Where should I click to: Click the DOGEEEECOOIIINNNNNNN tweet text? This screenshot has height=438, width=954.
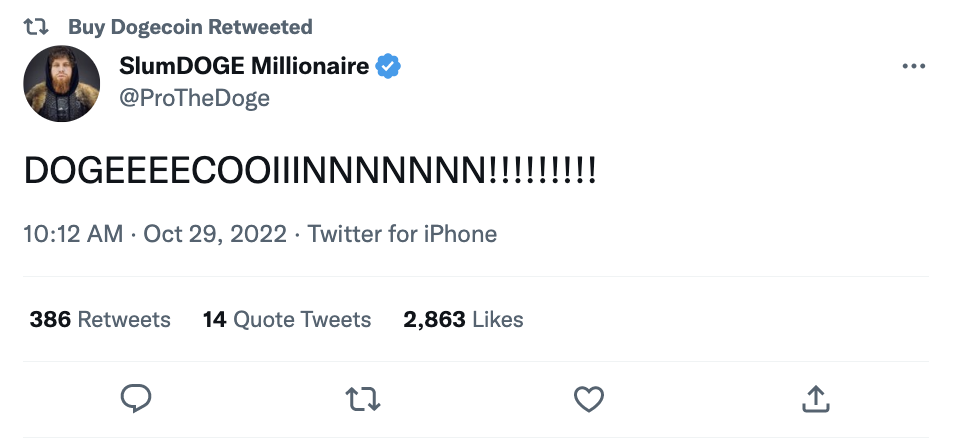pos(310,172)
